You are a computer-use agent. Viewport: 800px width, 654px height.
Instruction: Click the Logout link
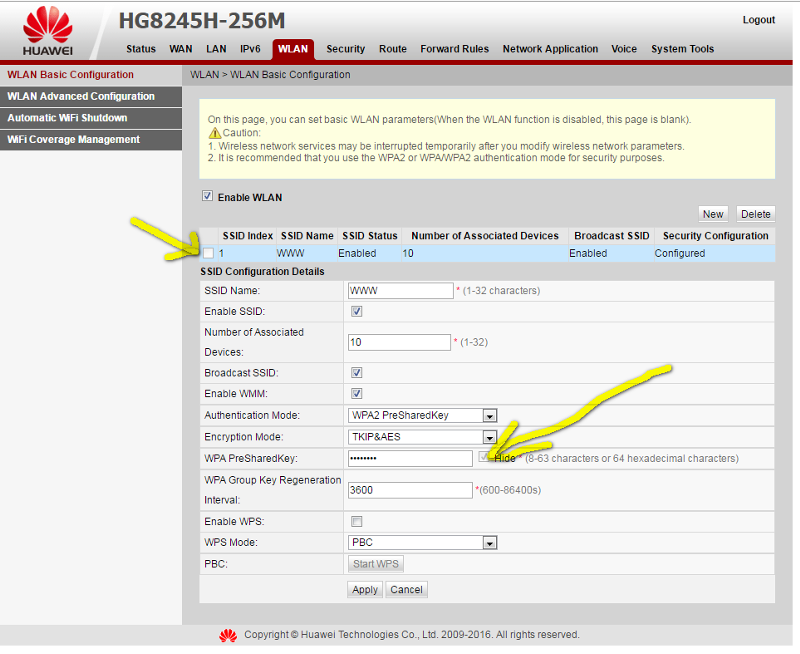coord(759,20)
